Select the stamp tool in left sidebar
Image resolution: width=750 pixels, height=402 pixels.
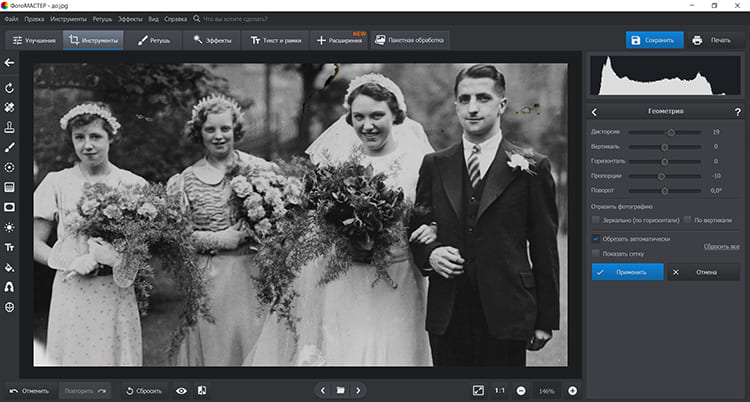[9, 127]
